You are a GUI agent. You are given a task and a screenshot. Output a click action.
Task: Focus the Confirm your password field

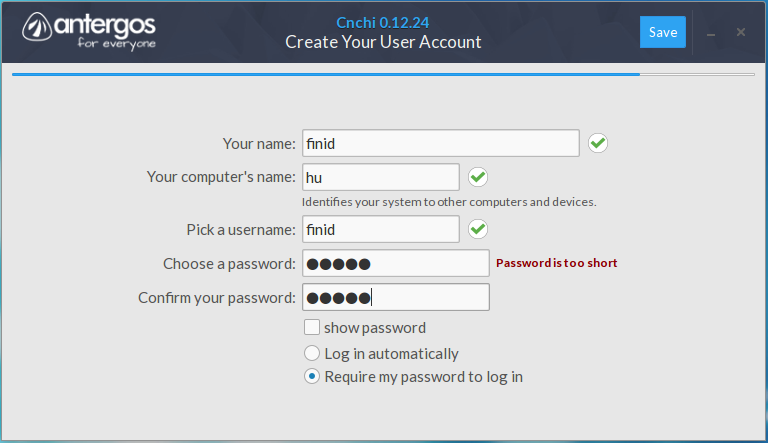[396, 297]
